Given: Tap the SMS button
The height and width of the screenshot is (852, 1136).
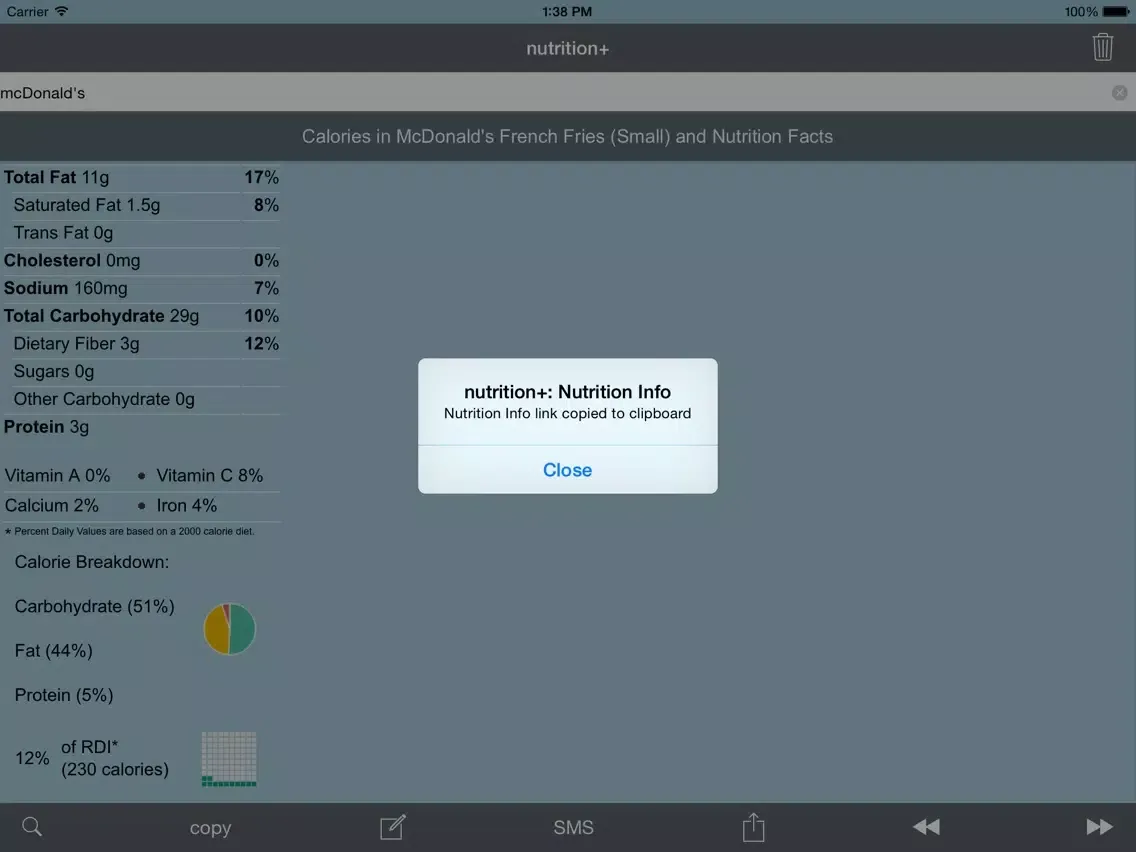Looking at the screenshot, I should [573, 827].
